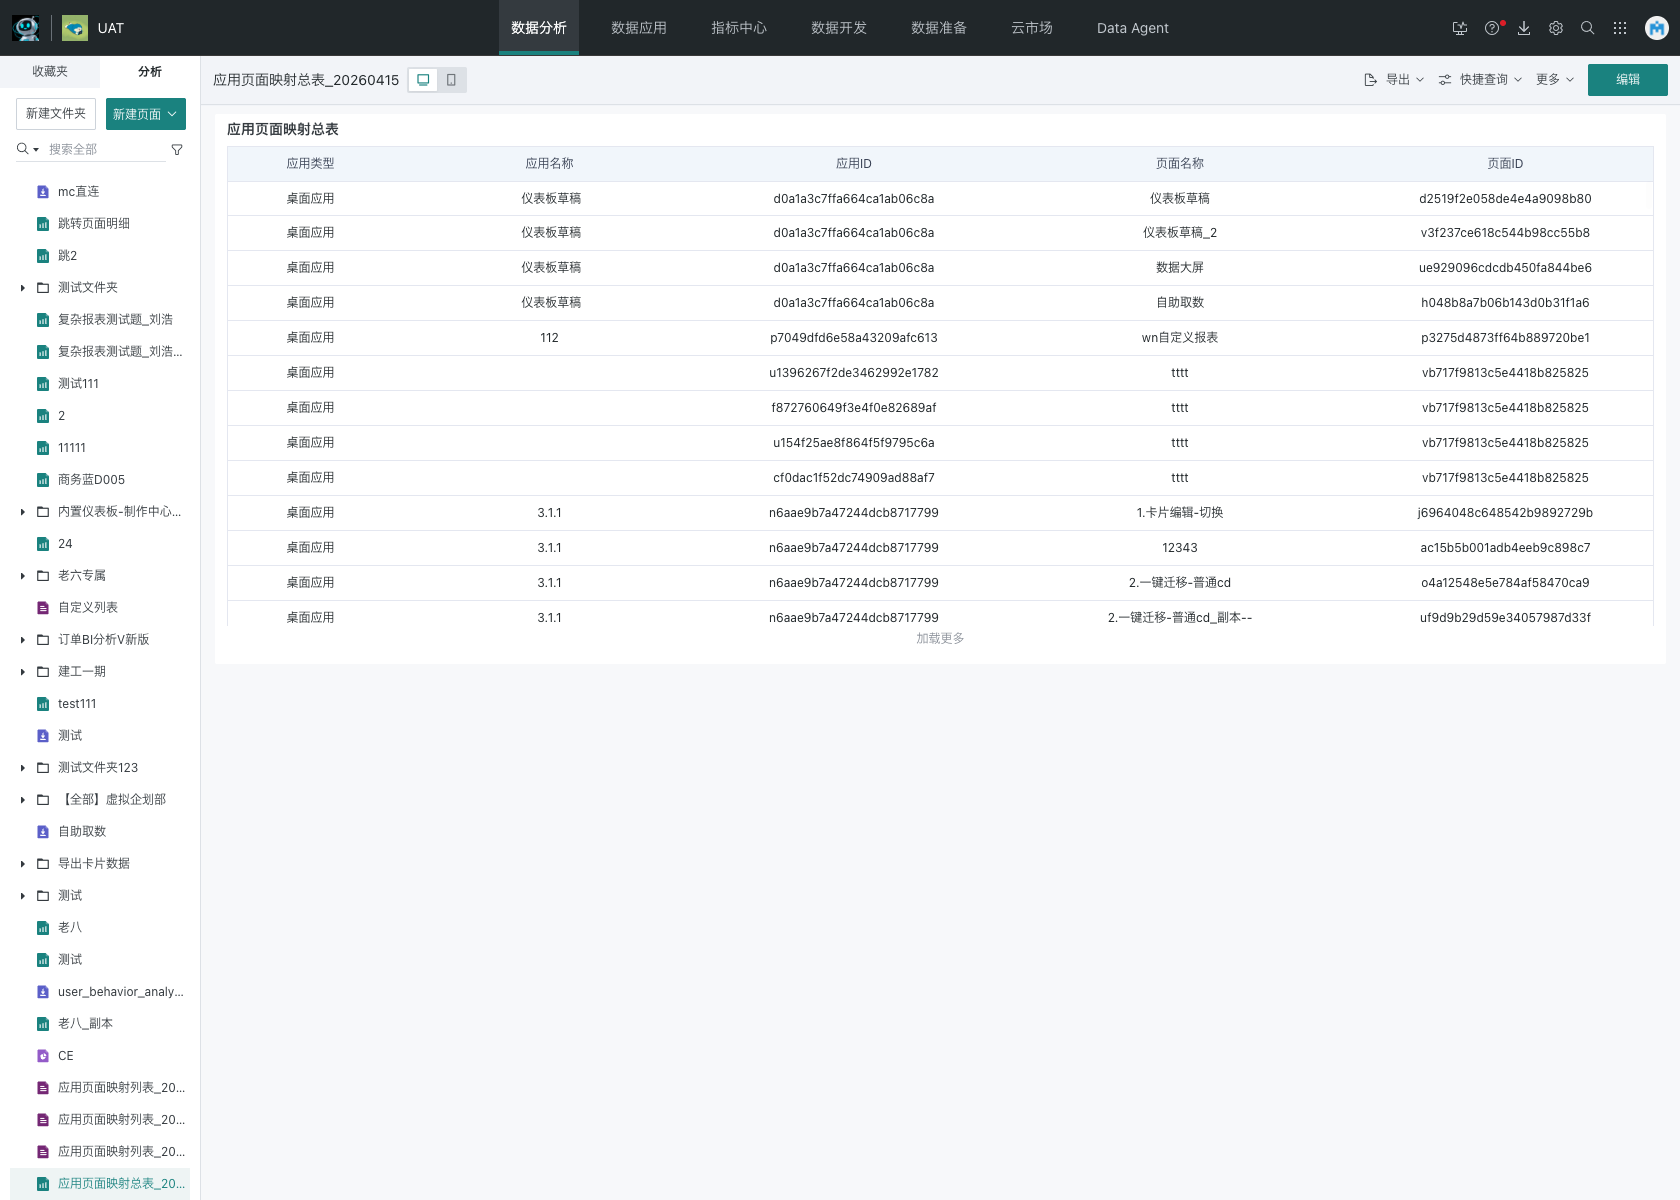1680x1200 pixels.
Task: Click the filter funnel icon in sidebar
Action: click(x=177, y=150)
